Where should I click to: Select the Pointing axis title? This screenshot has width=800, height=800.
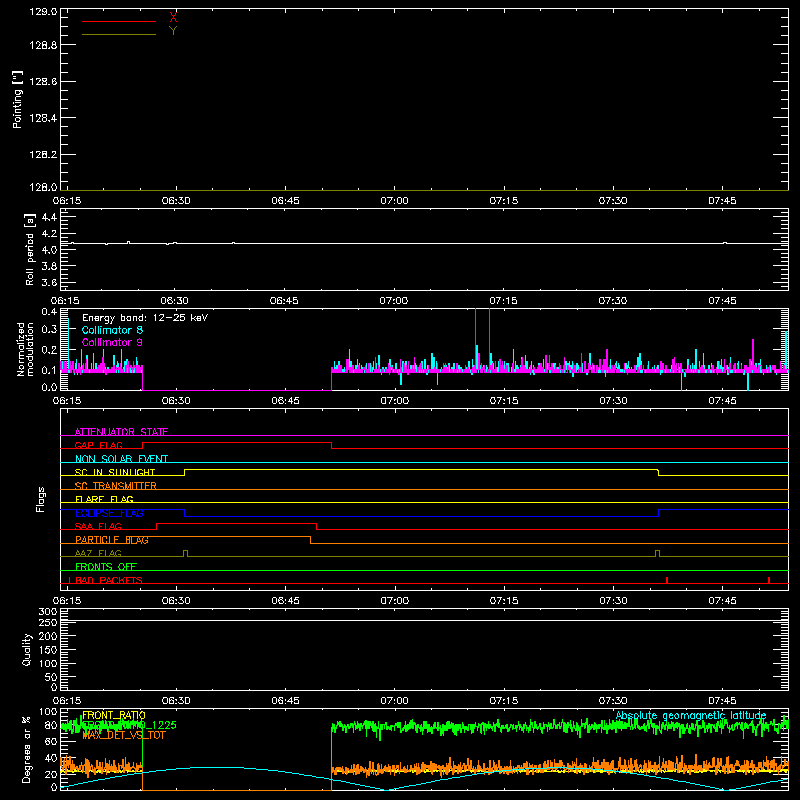pyautogui.click(x=18, y=100)
